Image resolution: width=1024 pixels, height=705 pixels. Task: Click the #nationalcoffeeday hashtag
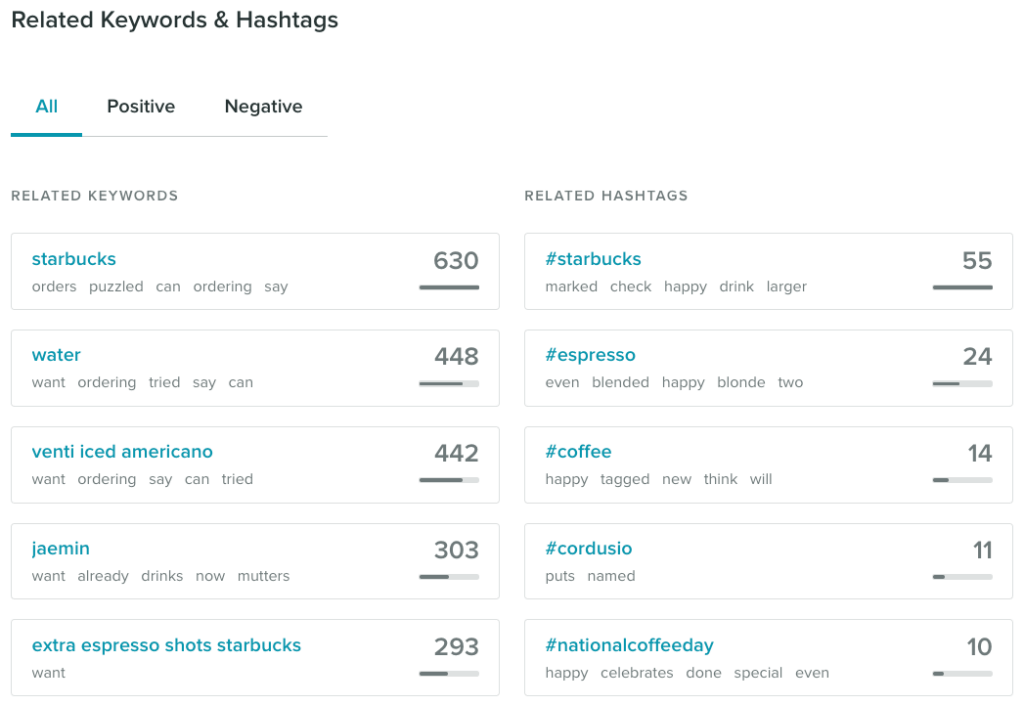629,645
